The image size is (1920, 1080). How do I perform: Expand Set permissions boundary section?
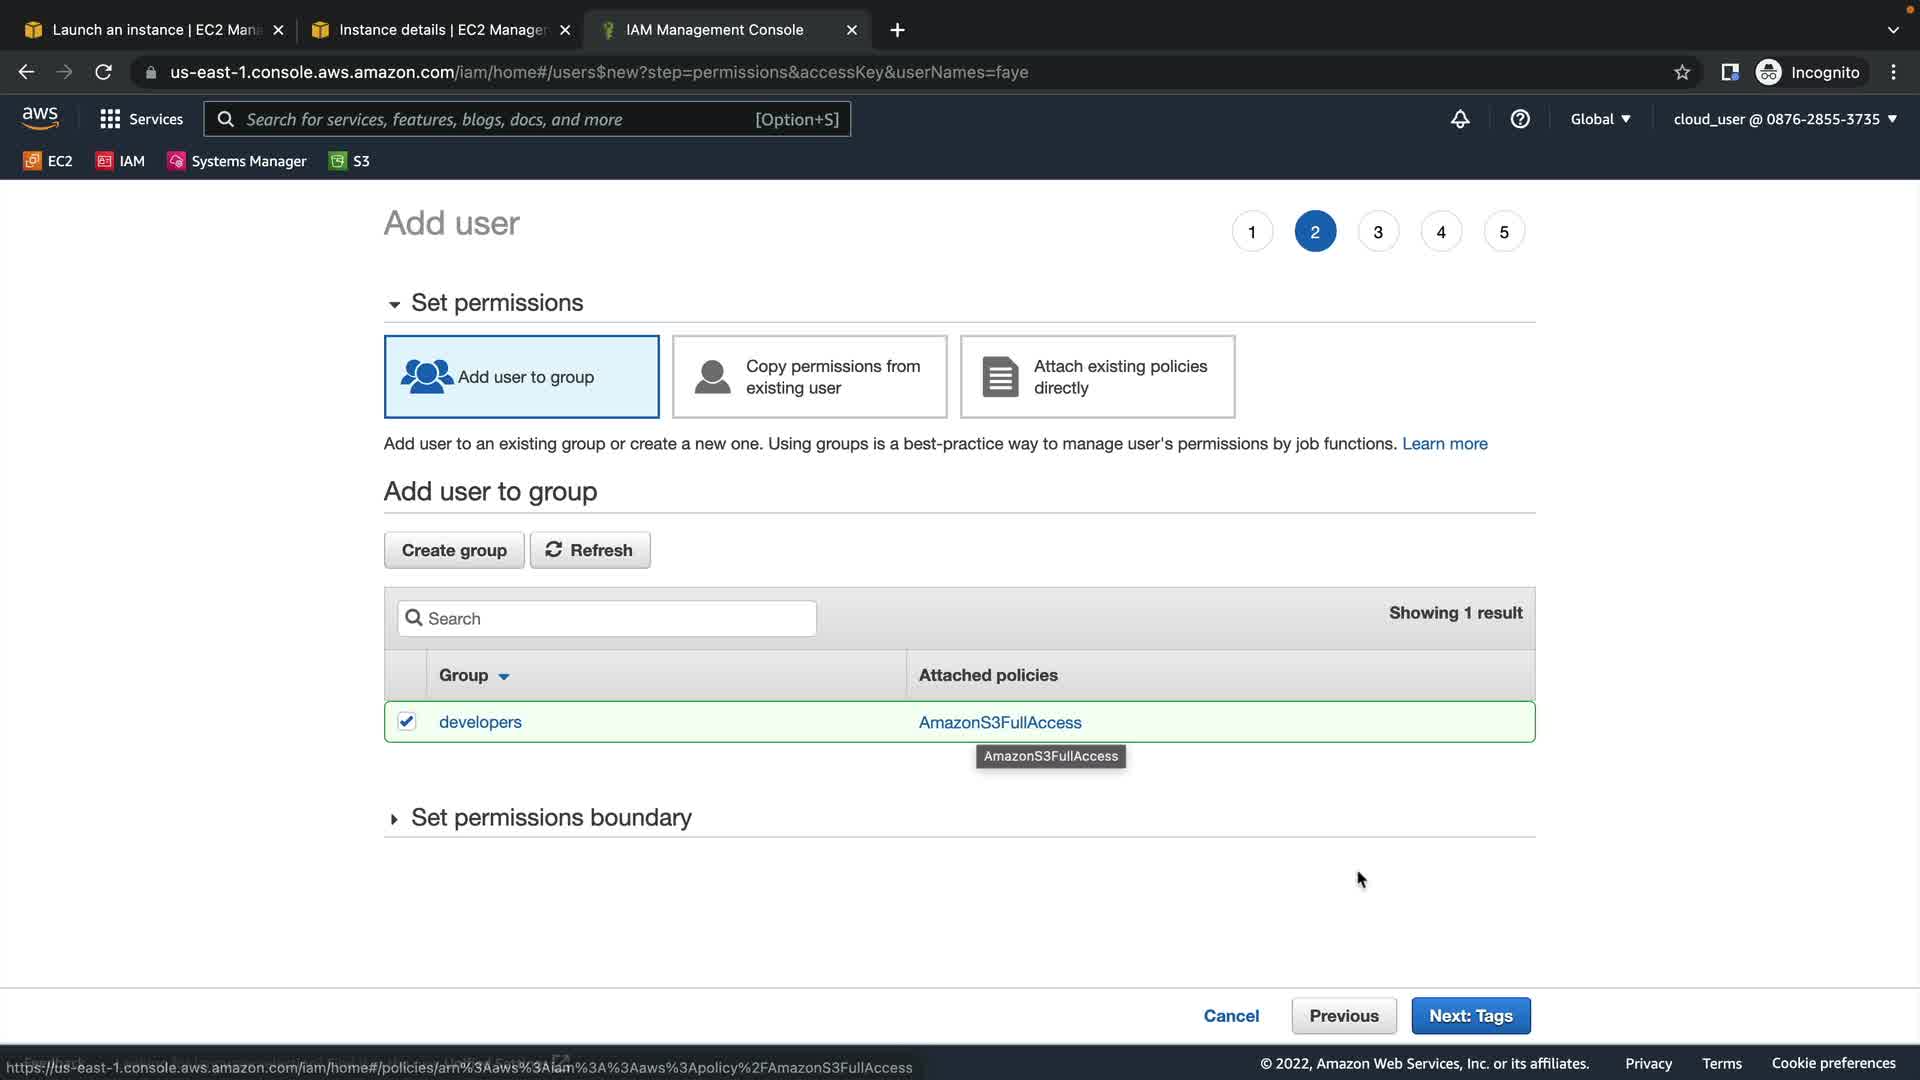(x=550, y=818)
